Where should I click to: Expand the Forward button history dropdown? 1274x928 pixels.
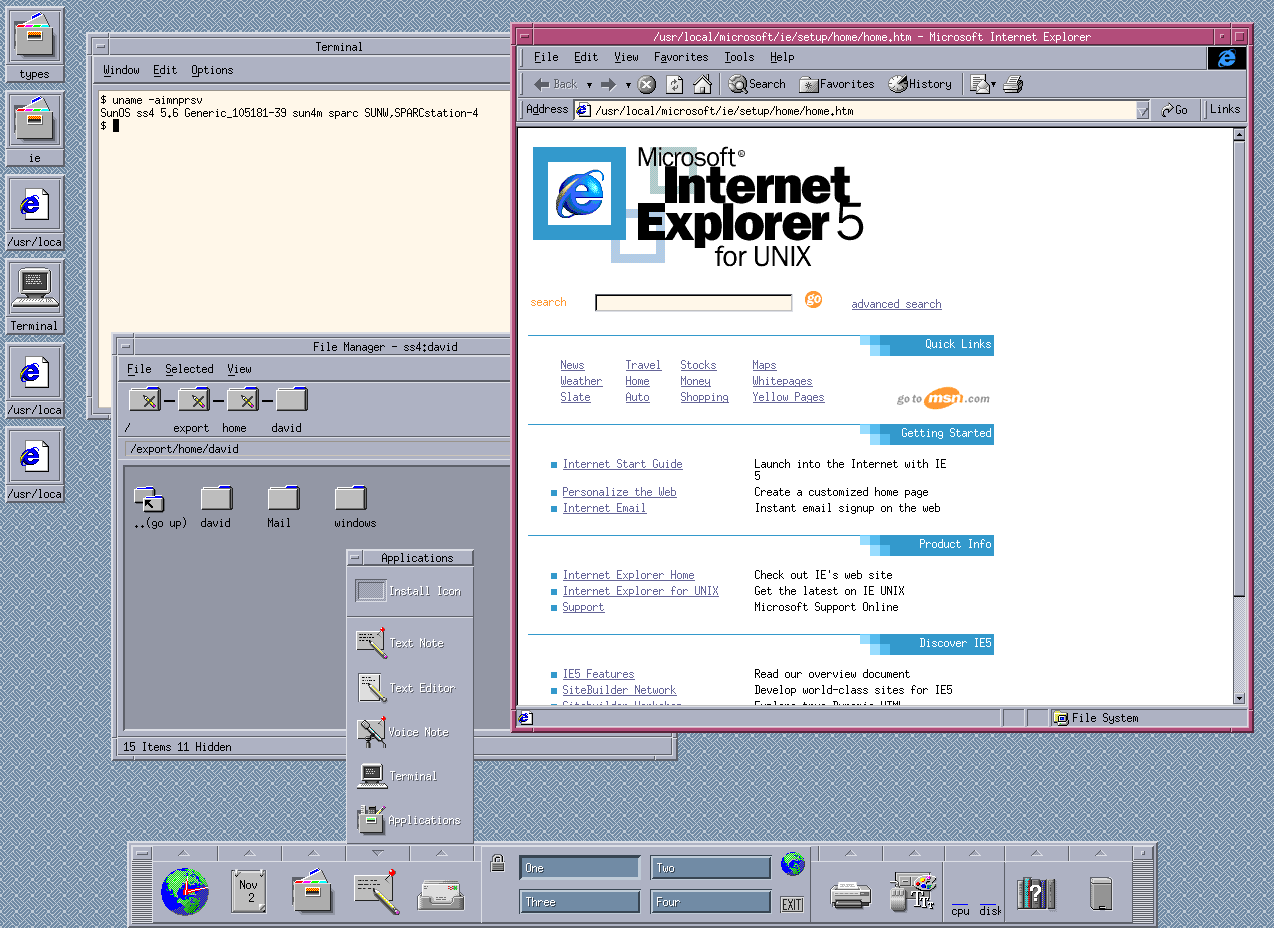[x=628, y=85]
